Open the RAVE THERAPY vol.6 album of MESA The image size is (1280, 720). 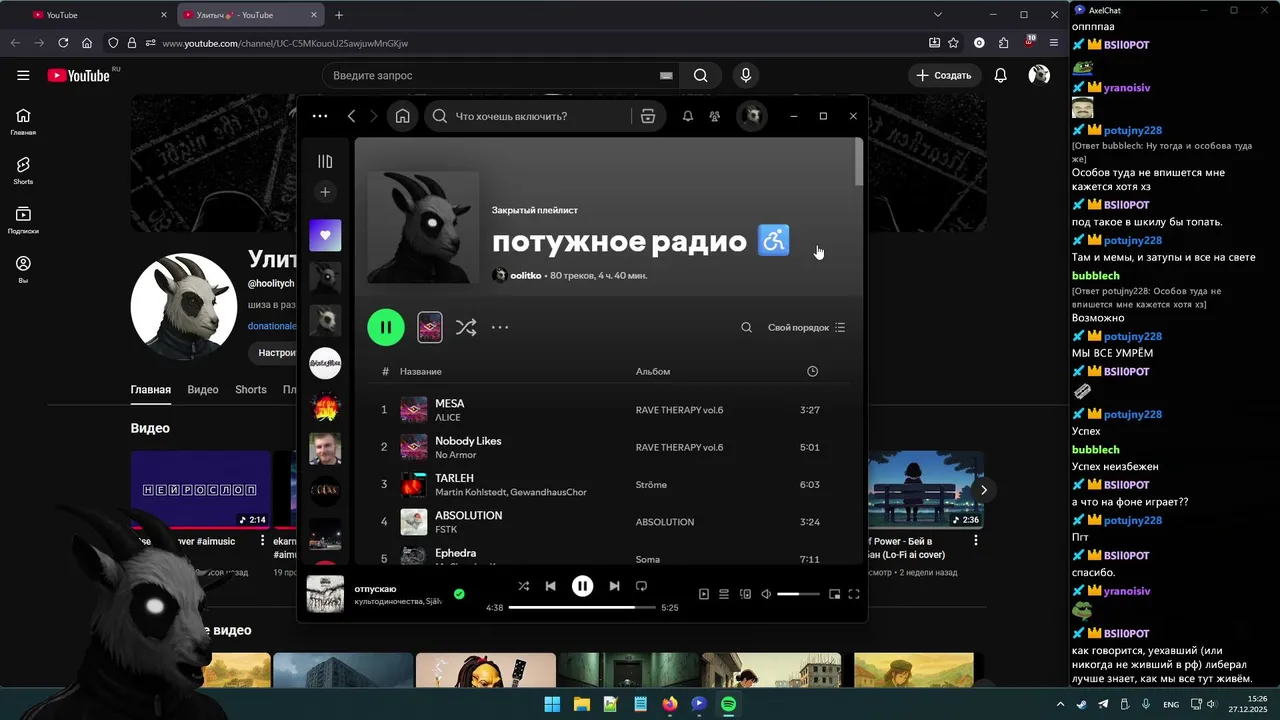[679, 410]
